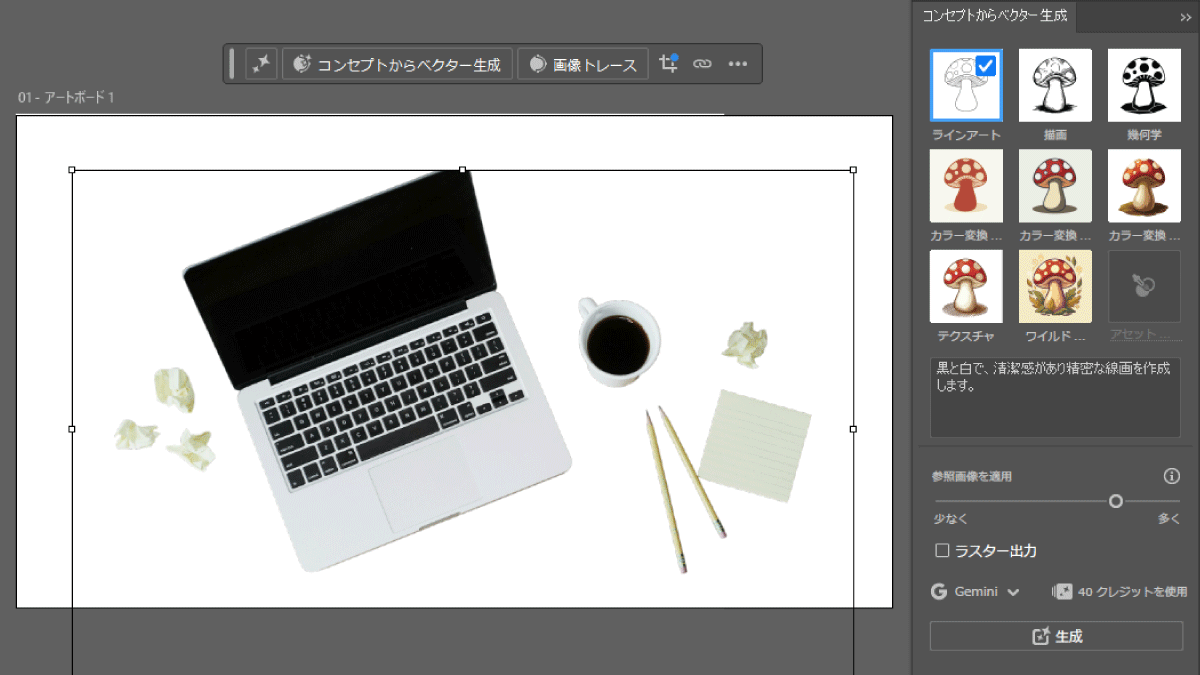Open the three-dot more options menu

pyautogui.click(x=738, y=64)
